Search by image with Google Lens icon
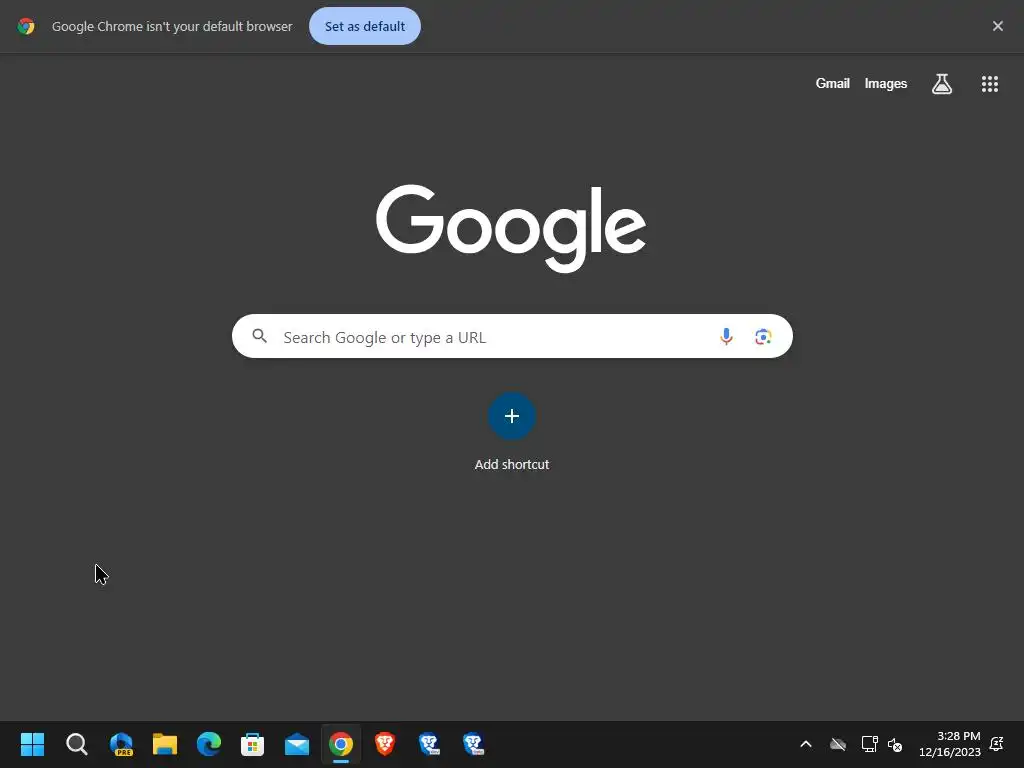The image size is (1024, 768). (x=763, y=336)
